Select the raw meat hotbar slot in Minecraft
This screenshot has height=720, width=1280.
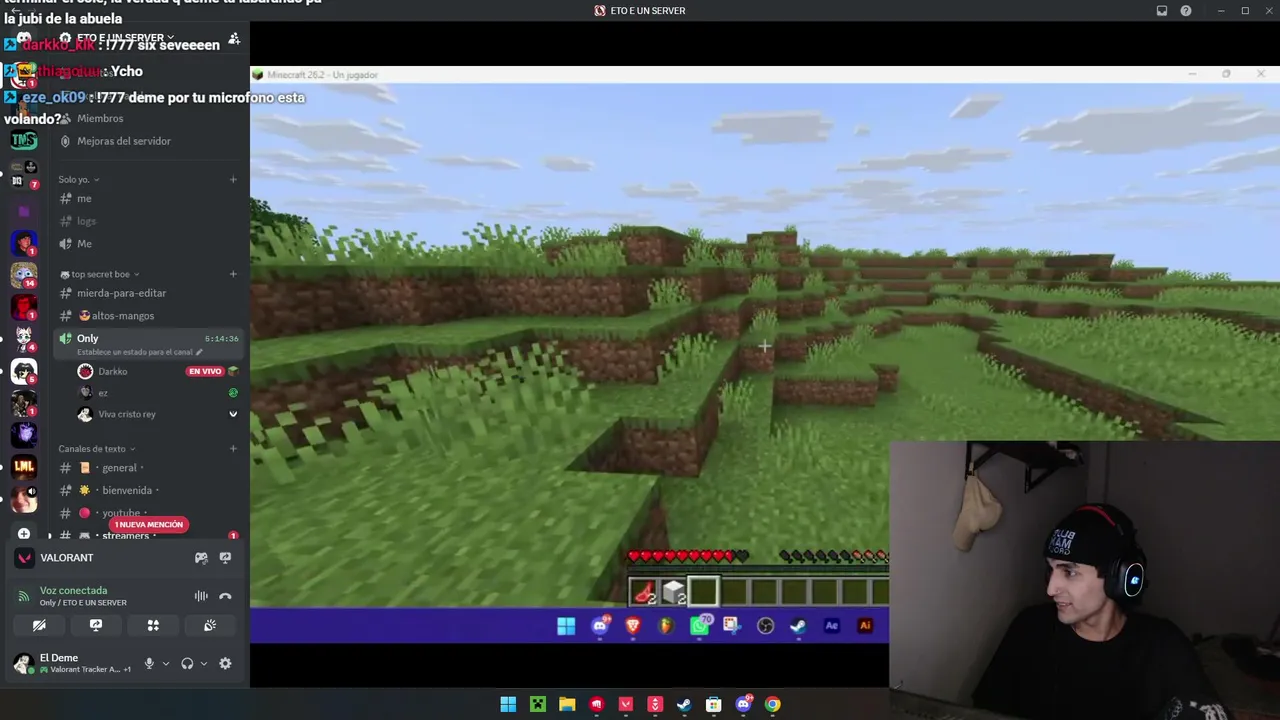(x=643, y=592)
